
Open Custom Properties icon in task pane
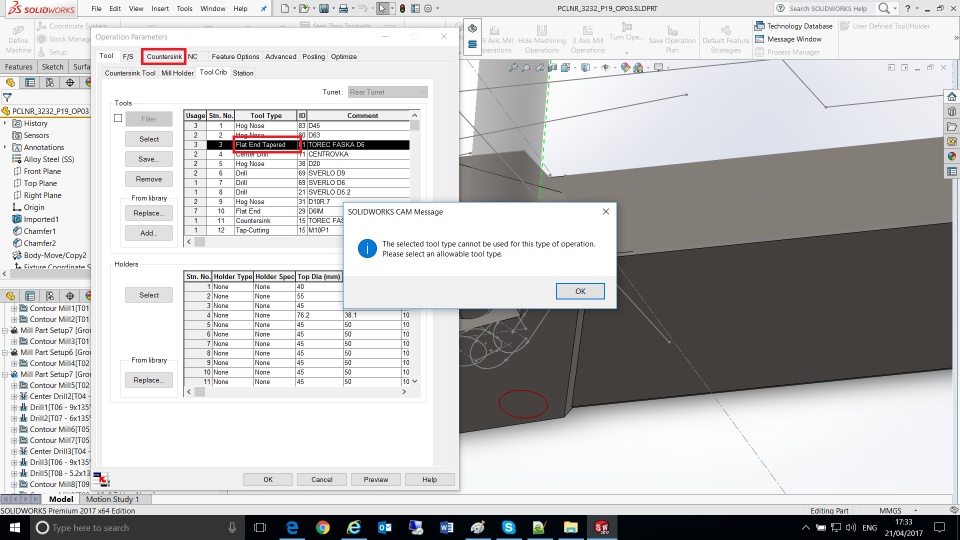[x=951, y=171]
